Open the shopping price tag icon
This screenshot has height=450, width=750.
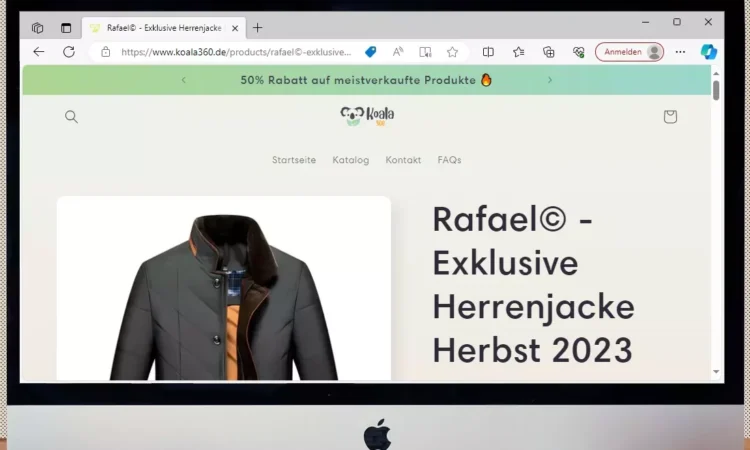pos(371,52)
